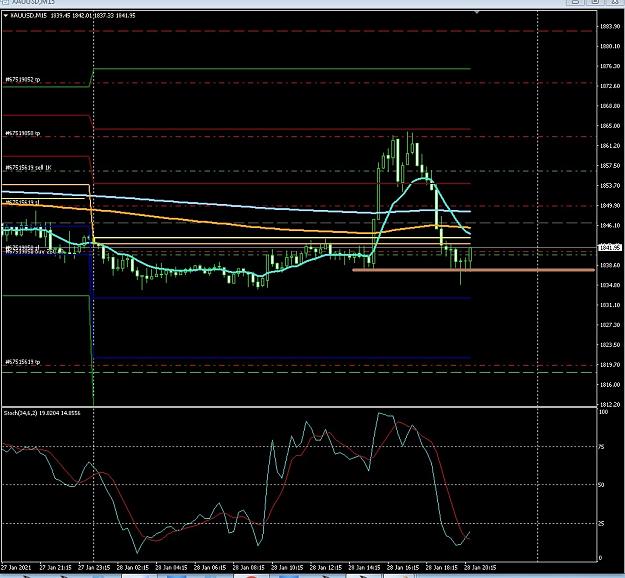Click the 28 Jan 10:15 time label
The image size is (625, 578).
tap(287, 567)
